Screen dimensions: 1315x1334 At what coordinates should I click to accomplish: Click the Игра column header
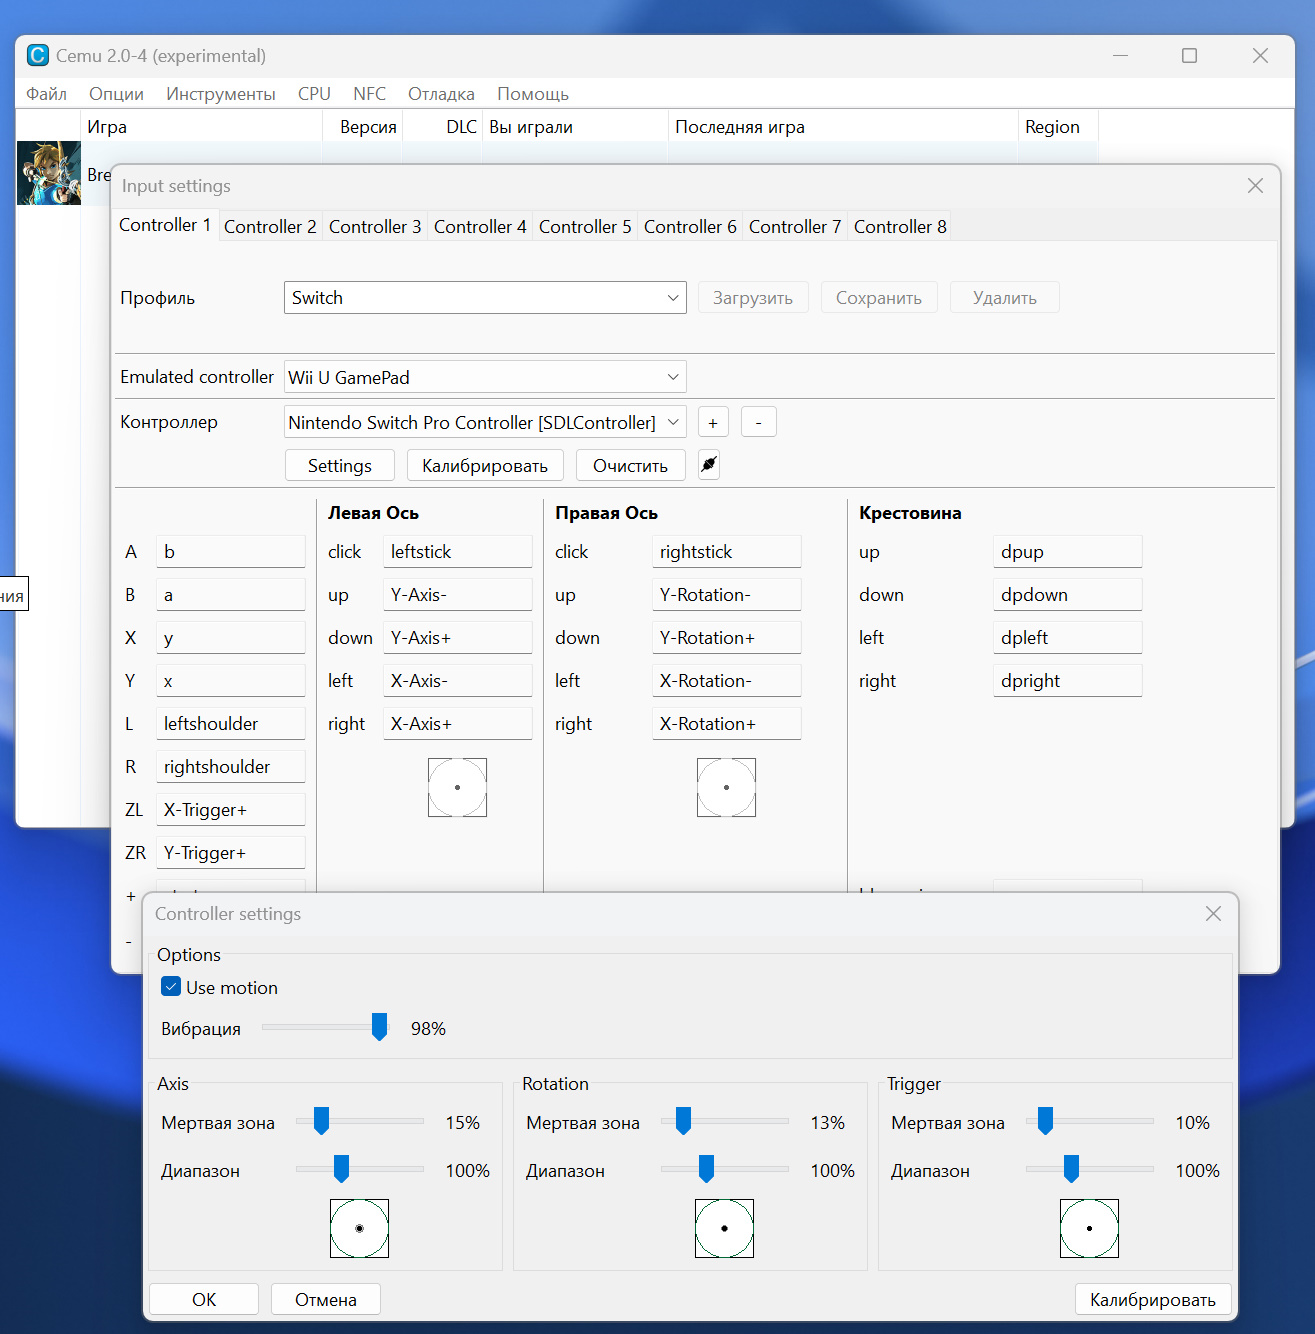point(201,127)
